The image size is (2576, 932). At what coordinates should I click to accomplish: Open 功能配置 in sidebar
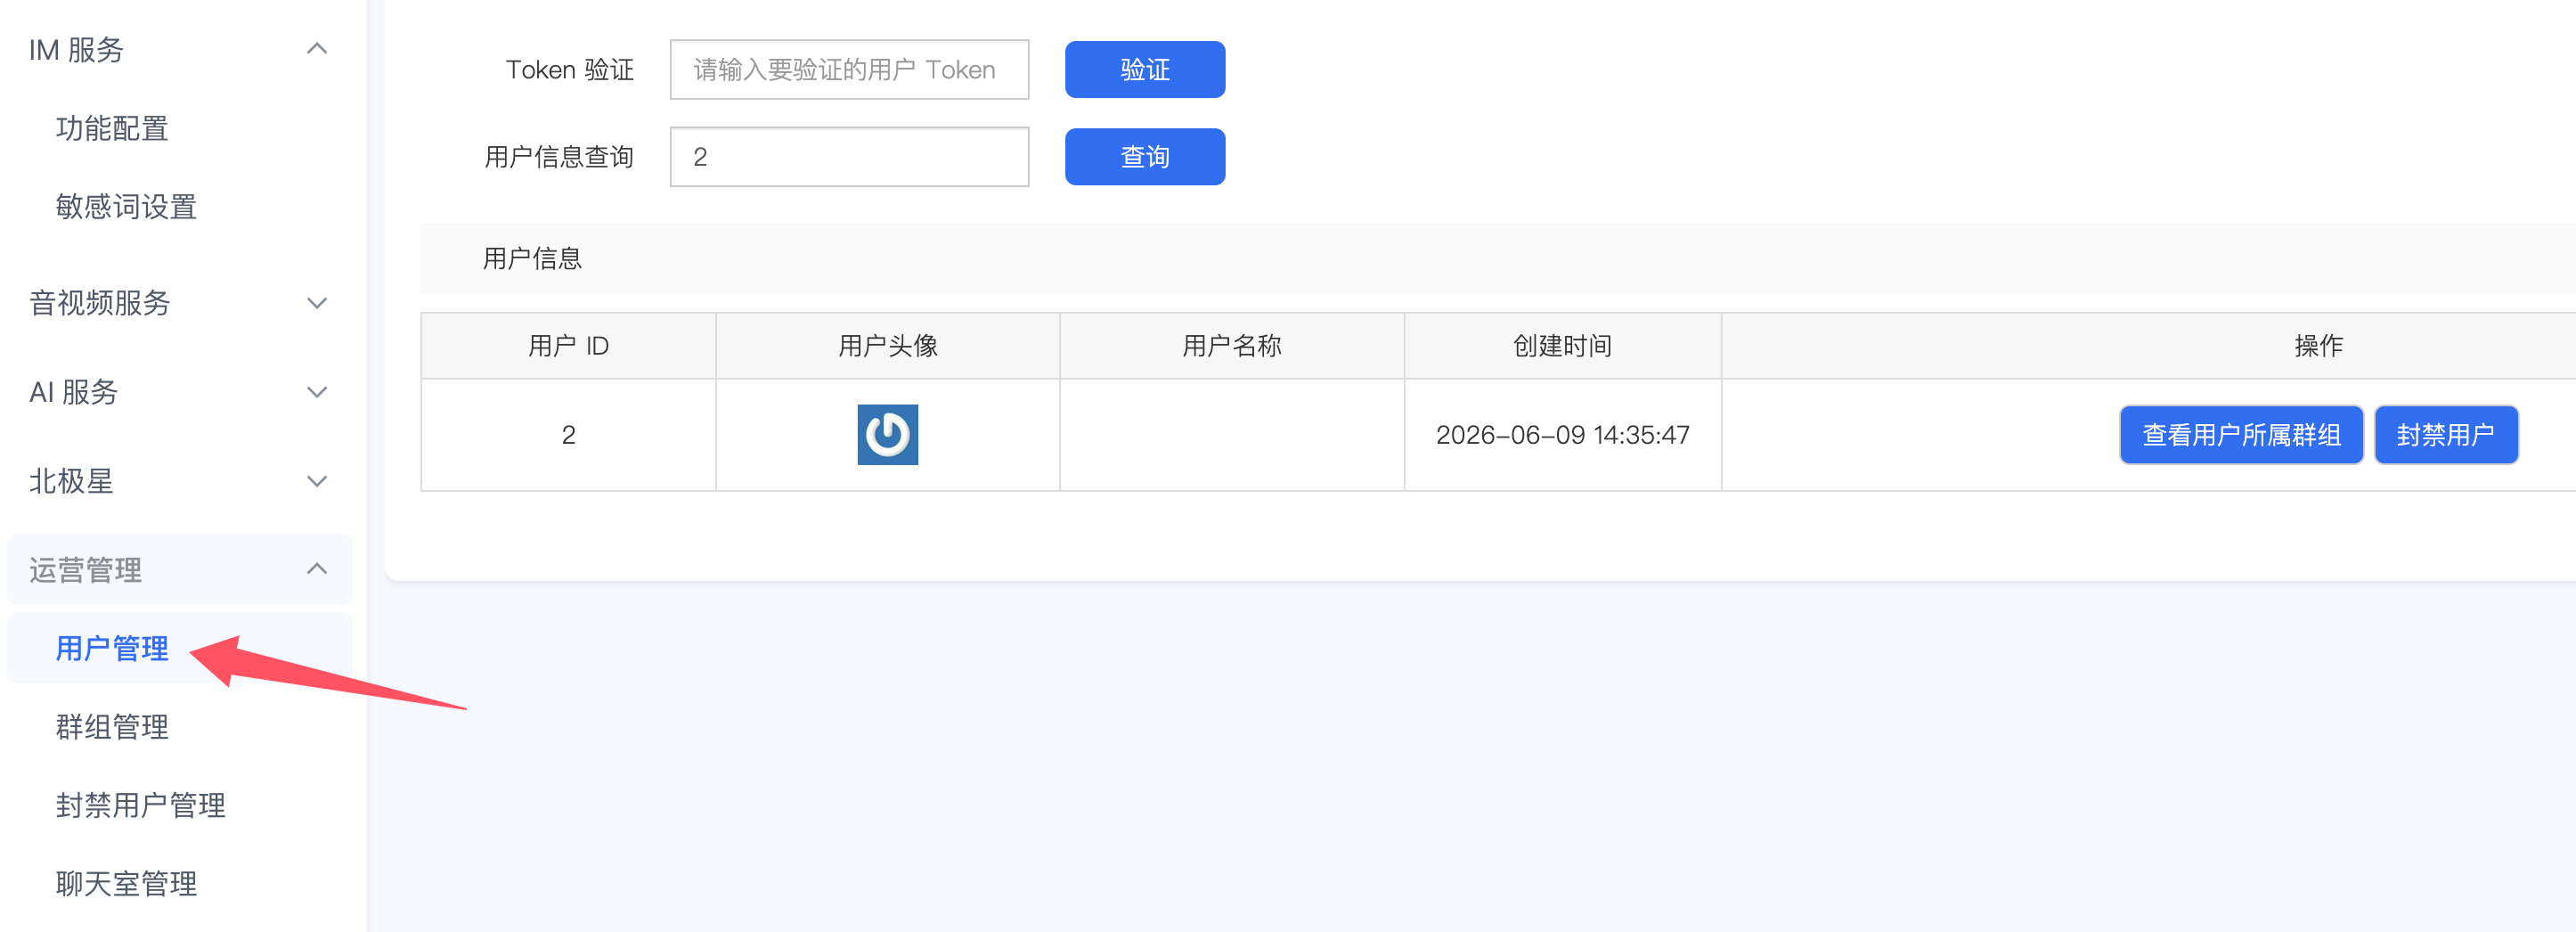click(x=112, y=128)
